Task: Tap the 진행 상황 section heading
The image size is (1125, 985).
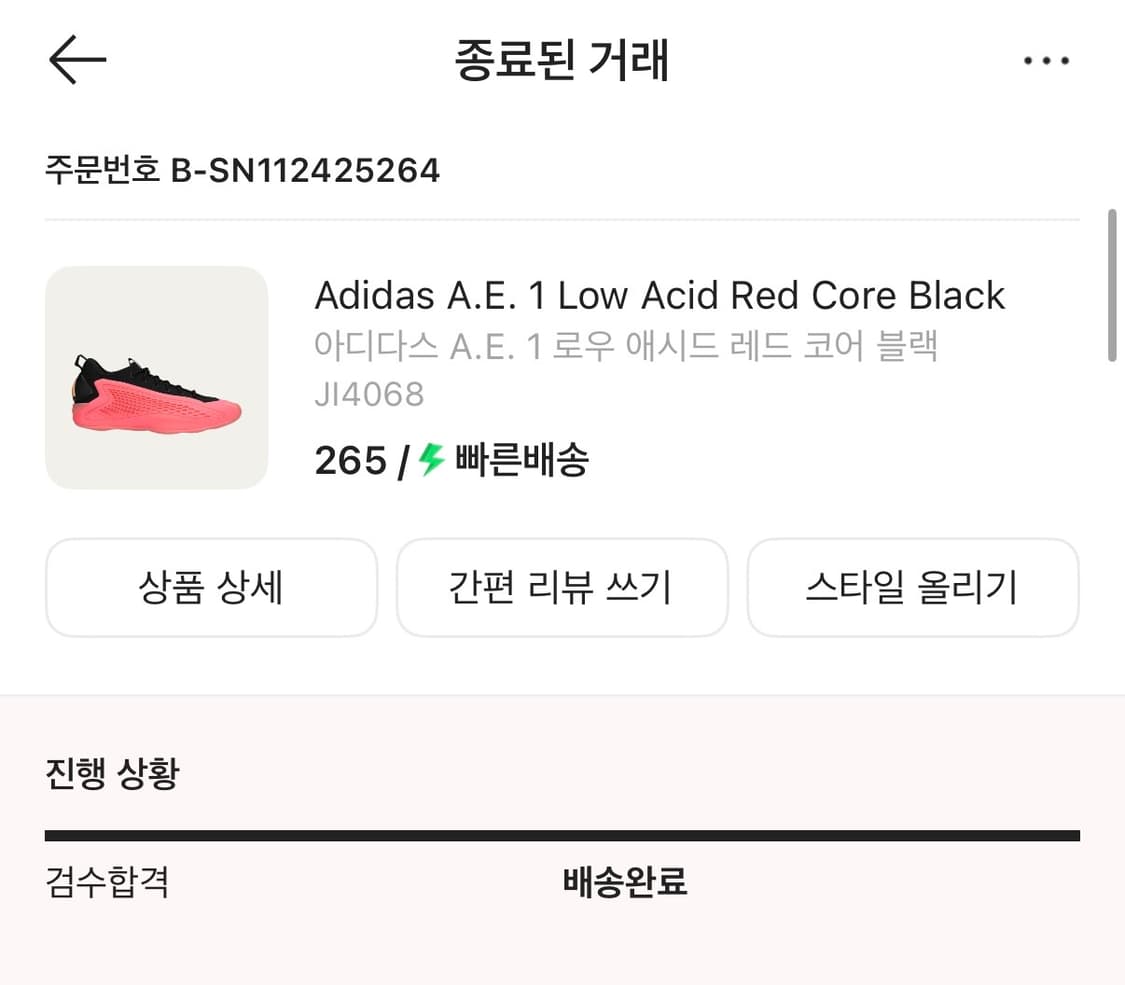Action: [x=112, y=773]
